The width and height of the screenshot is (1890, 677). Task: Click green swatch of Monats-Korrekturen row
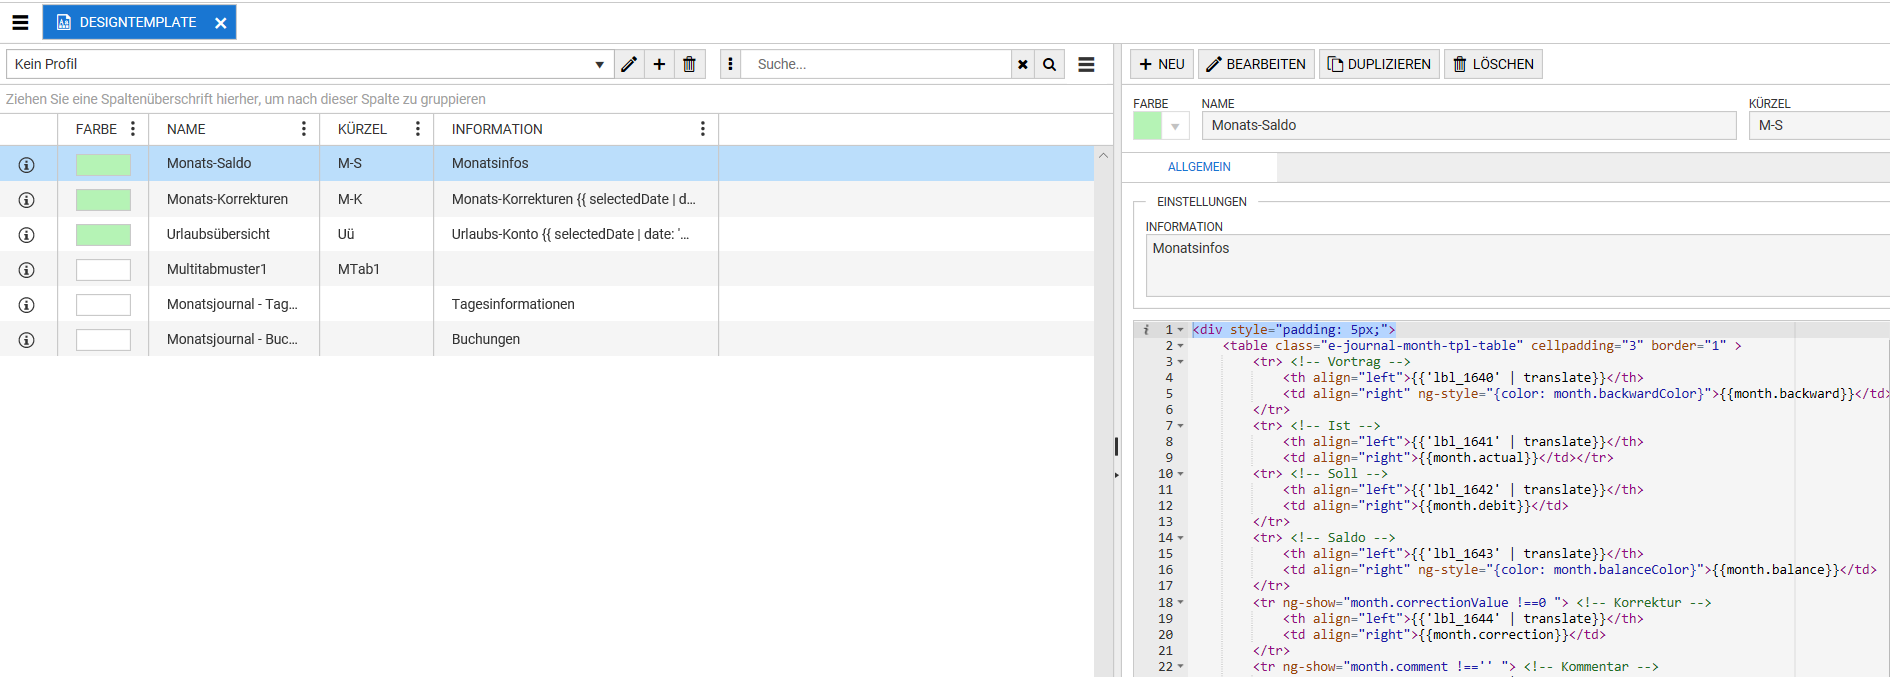(103, 199)
